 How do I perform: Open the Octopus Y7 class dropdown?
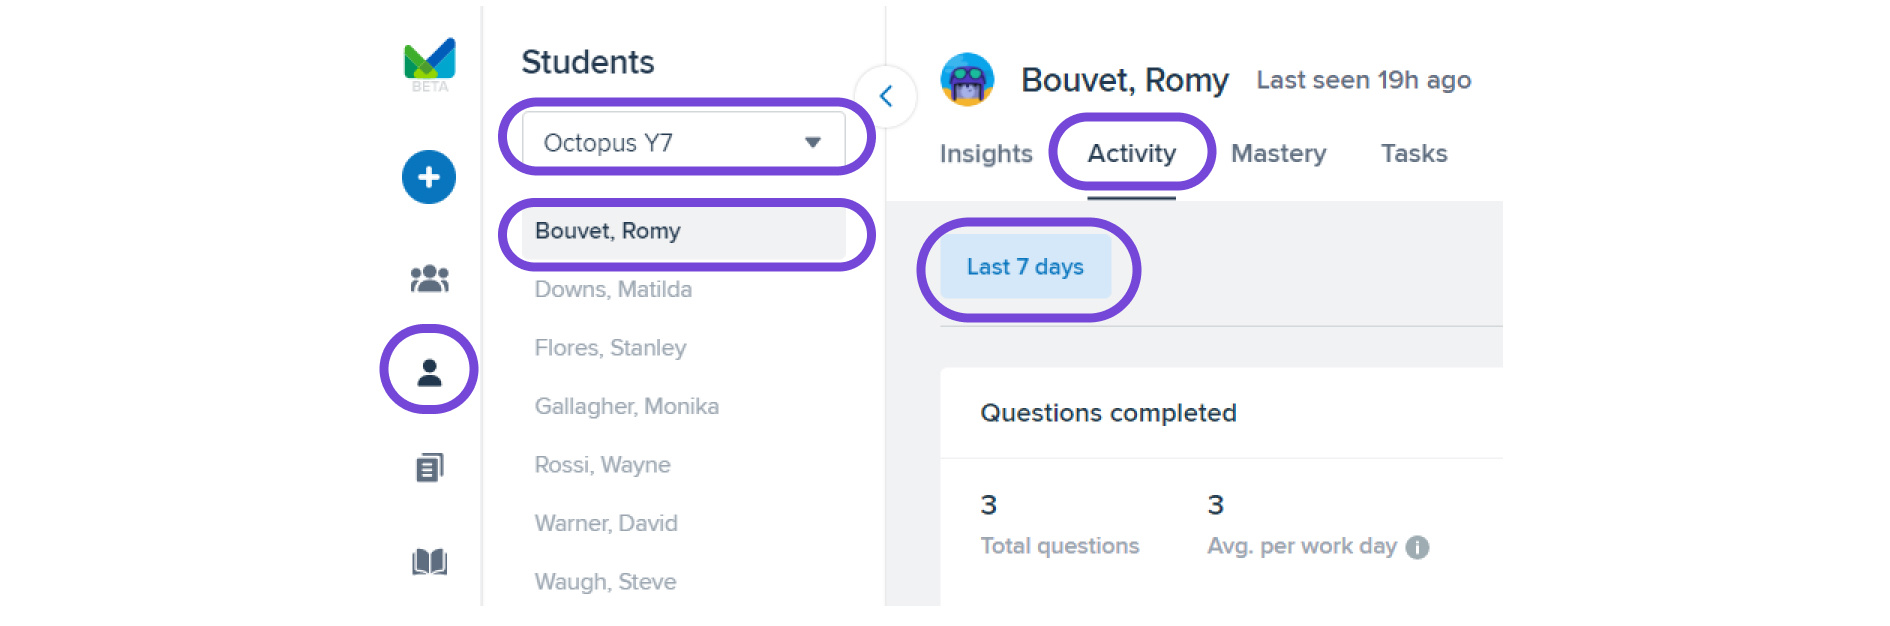click(x=684, y=142)
